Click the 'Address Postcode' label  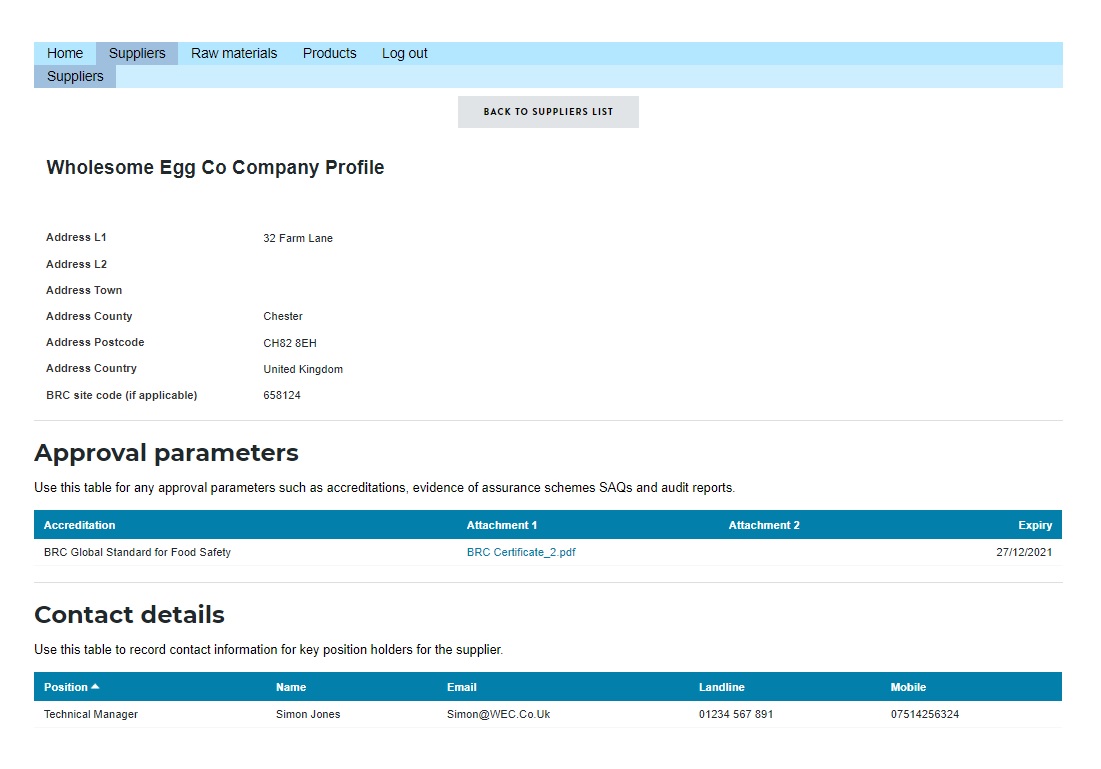click(x=95, y=342)
